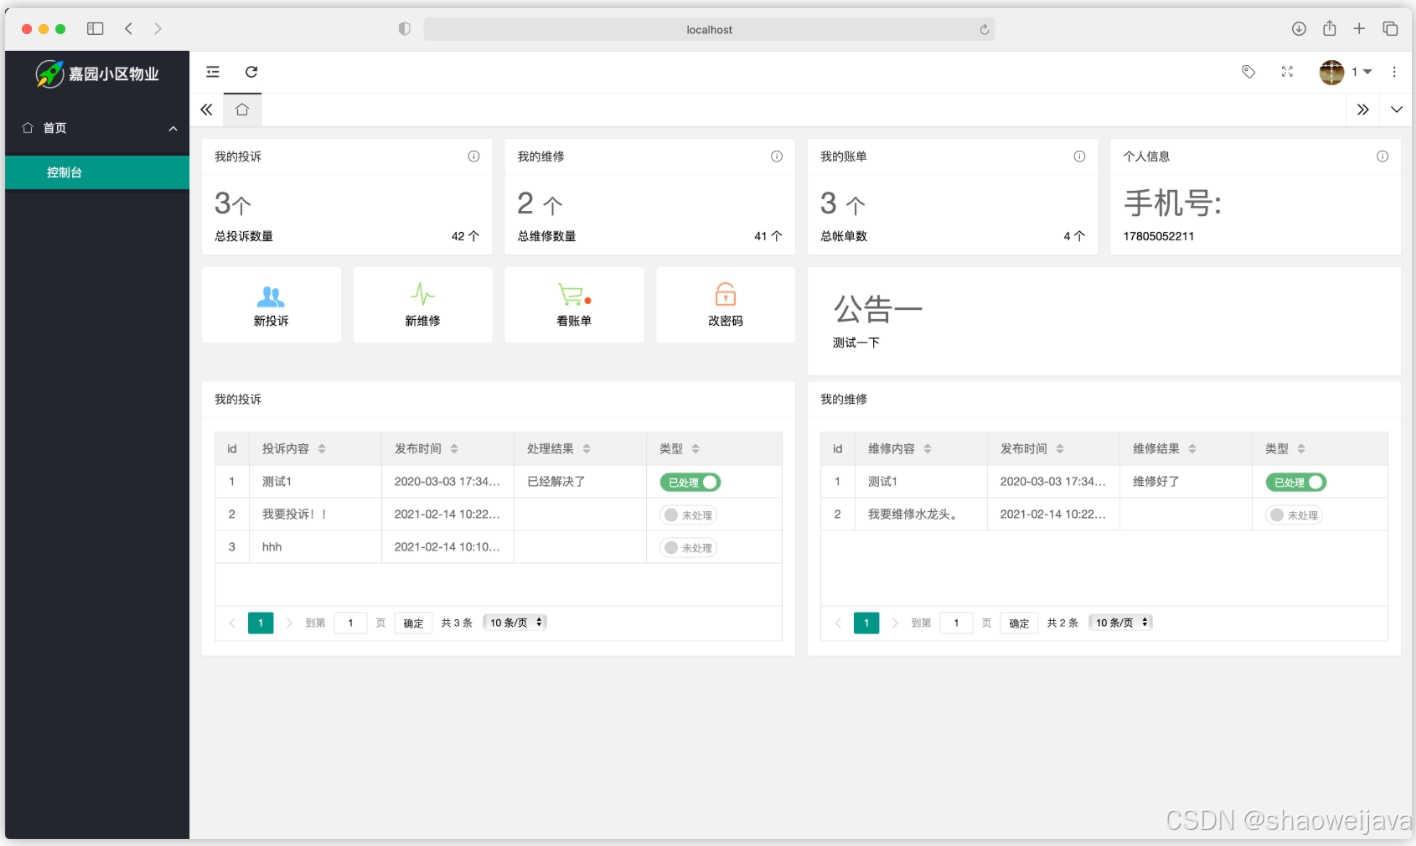Screen dimensions: 1416x846
Task: Open Safari share icon
Action: click(x=1329, y=28)
